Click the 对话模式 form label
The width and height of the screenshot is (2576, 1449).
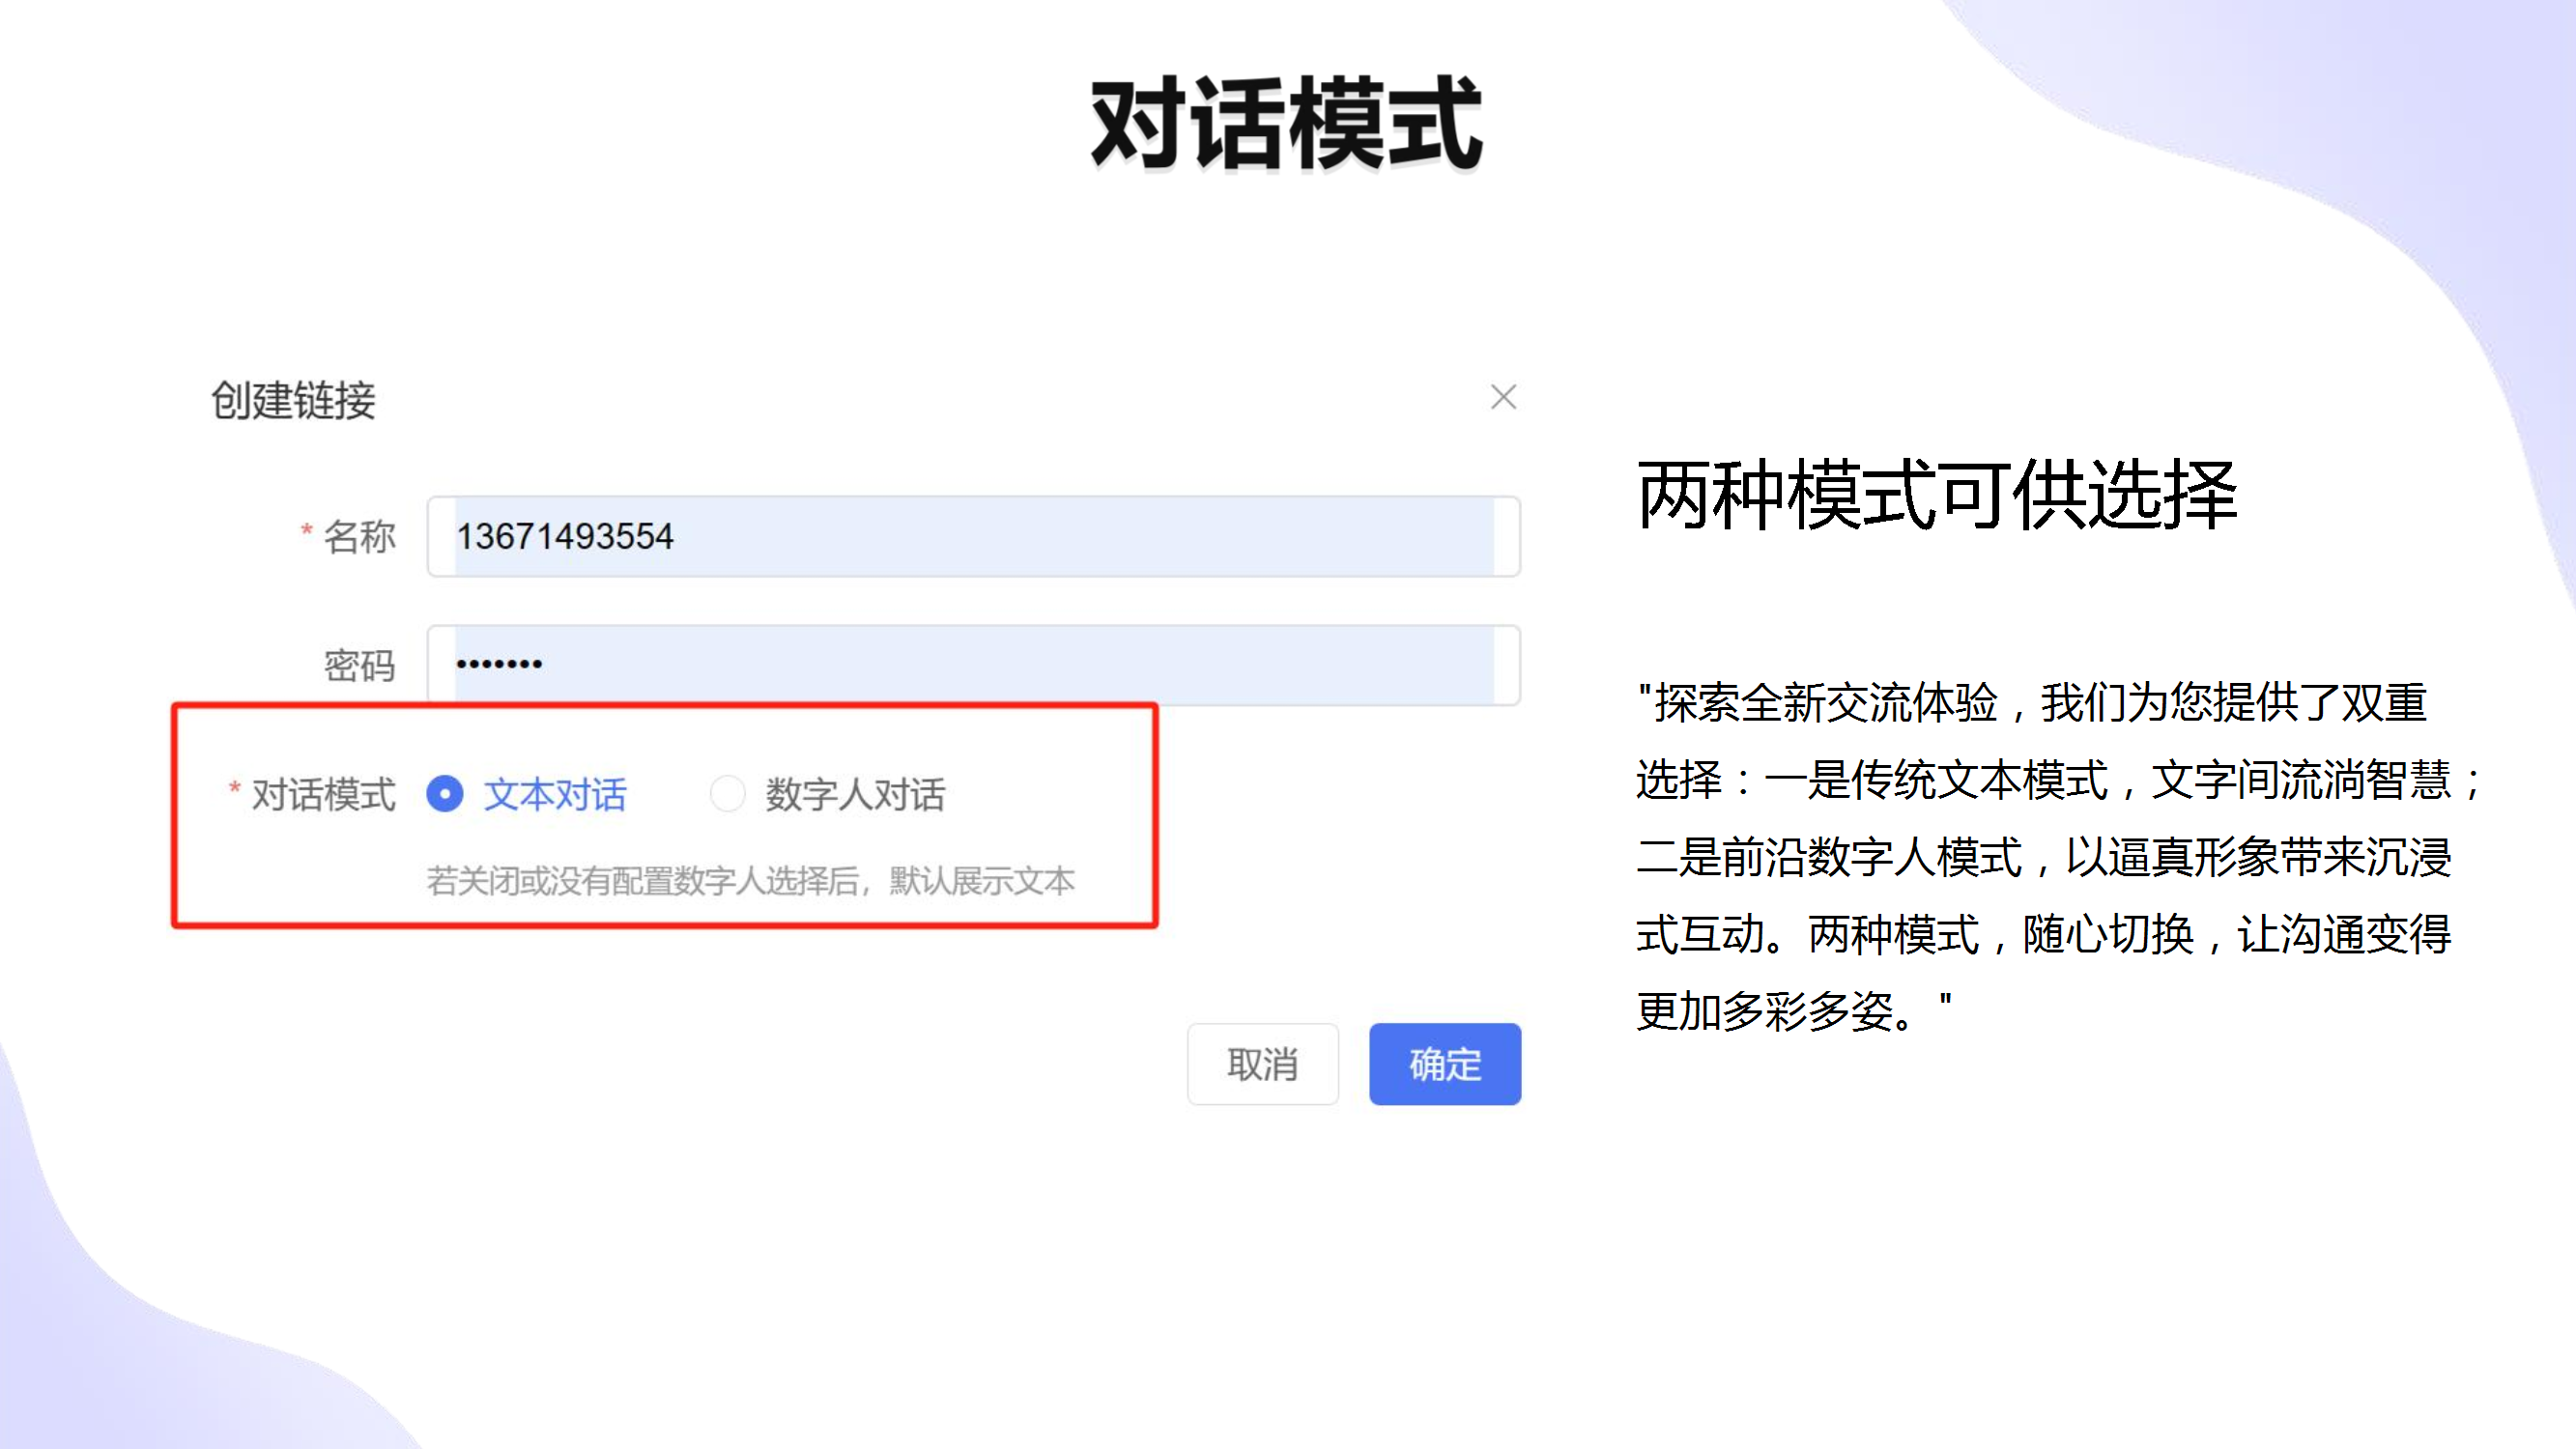coord(323,794)
